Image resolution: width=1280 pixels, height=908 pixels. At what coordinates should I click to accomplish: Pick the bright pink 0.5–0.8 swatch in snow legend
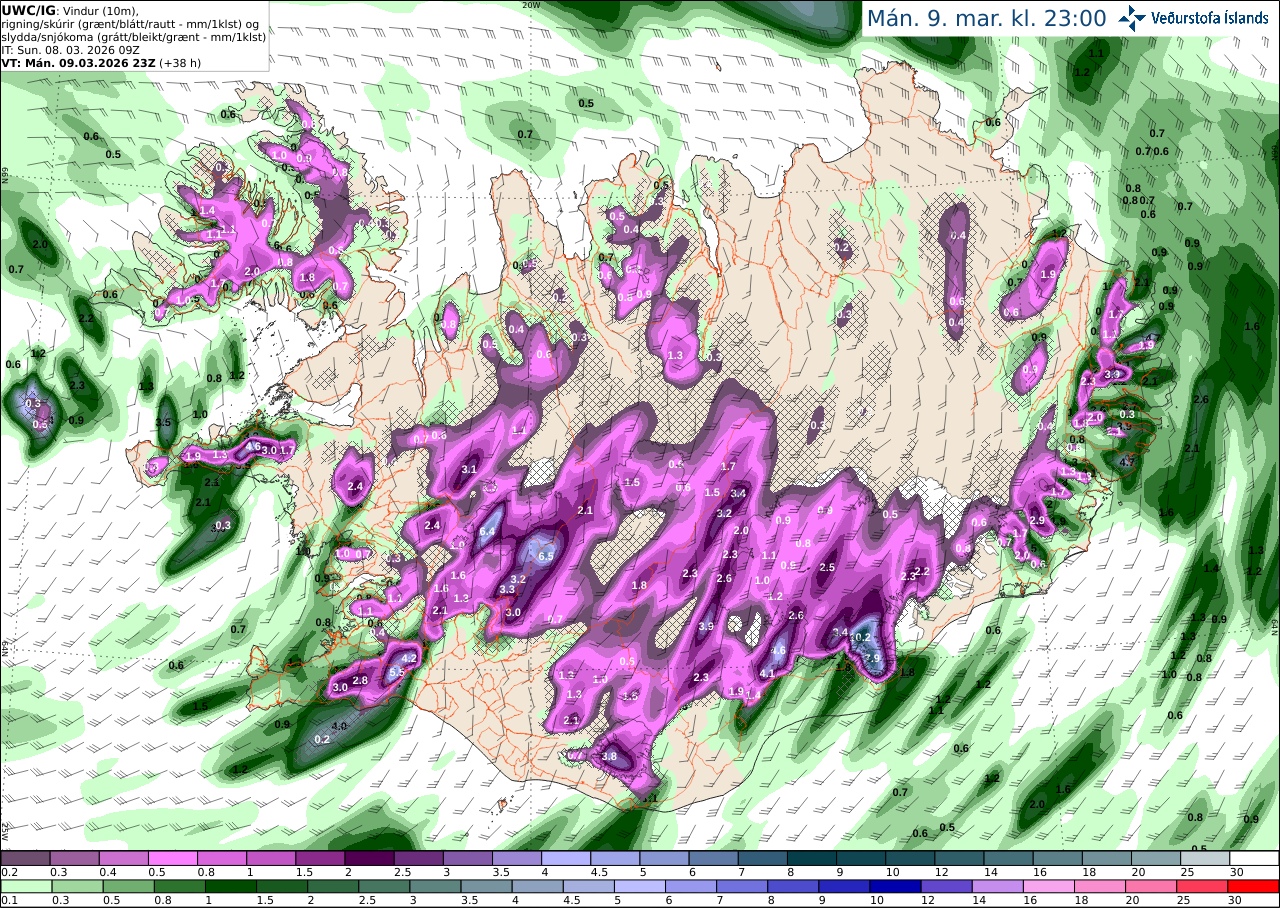point(172,858)
